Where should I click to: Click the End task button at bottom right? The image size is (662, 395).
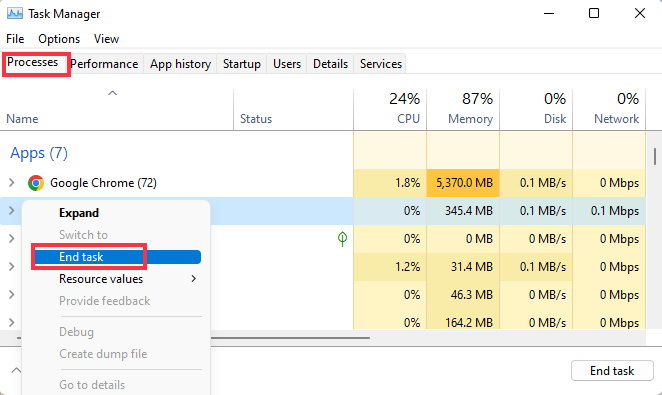click(612, 371)
